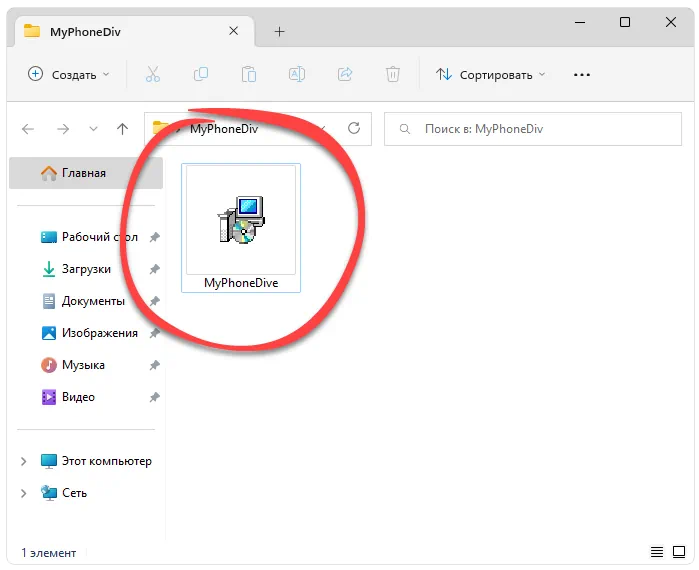Unpin Загрузки using its pin icon
Viewport: 699px width, 570px height.
(x=154, y=269)
